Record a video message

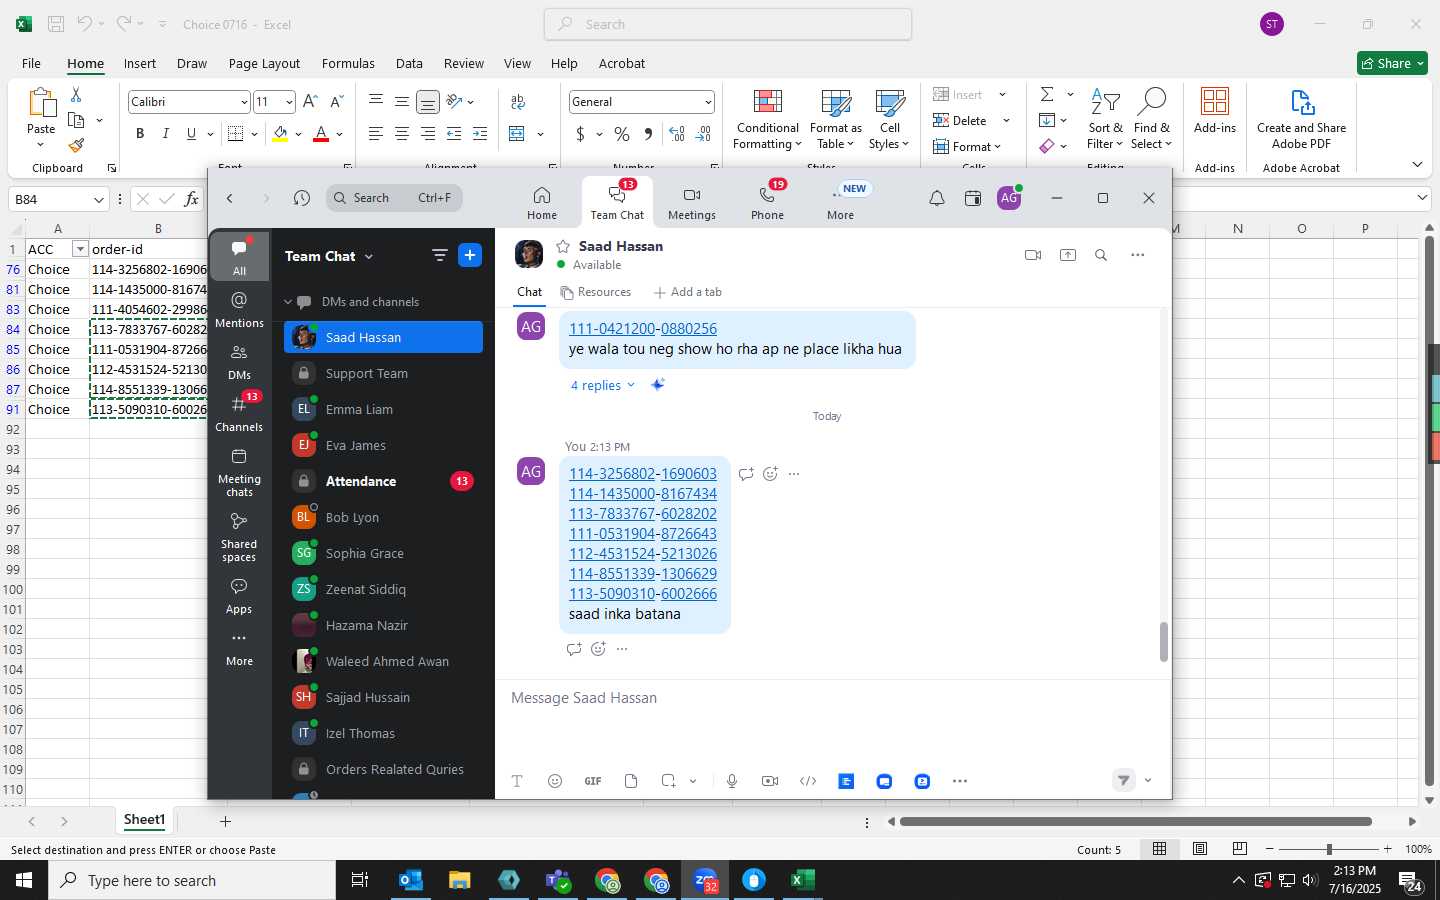[x=770, y=781]
